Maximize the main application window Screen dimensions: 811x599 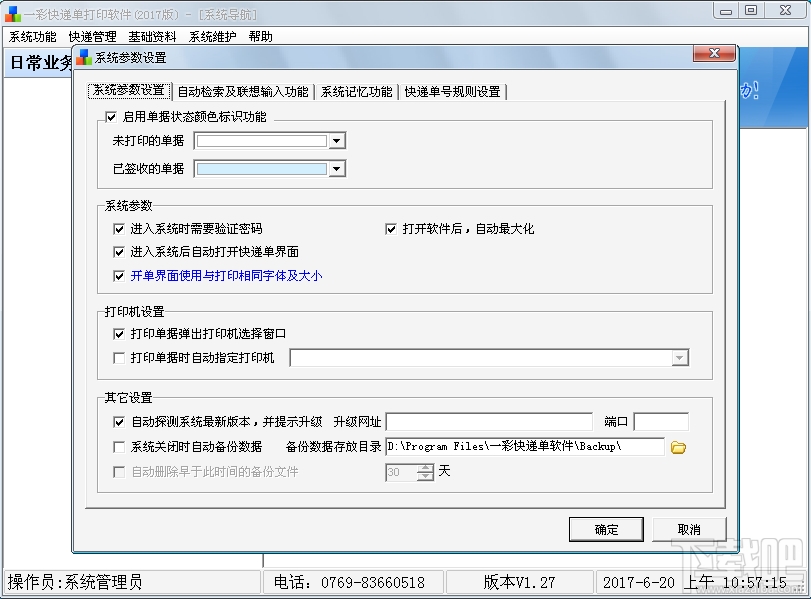pyautogui.click(x=750, y=10)
